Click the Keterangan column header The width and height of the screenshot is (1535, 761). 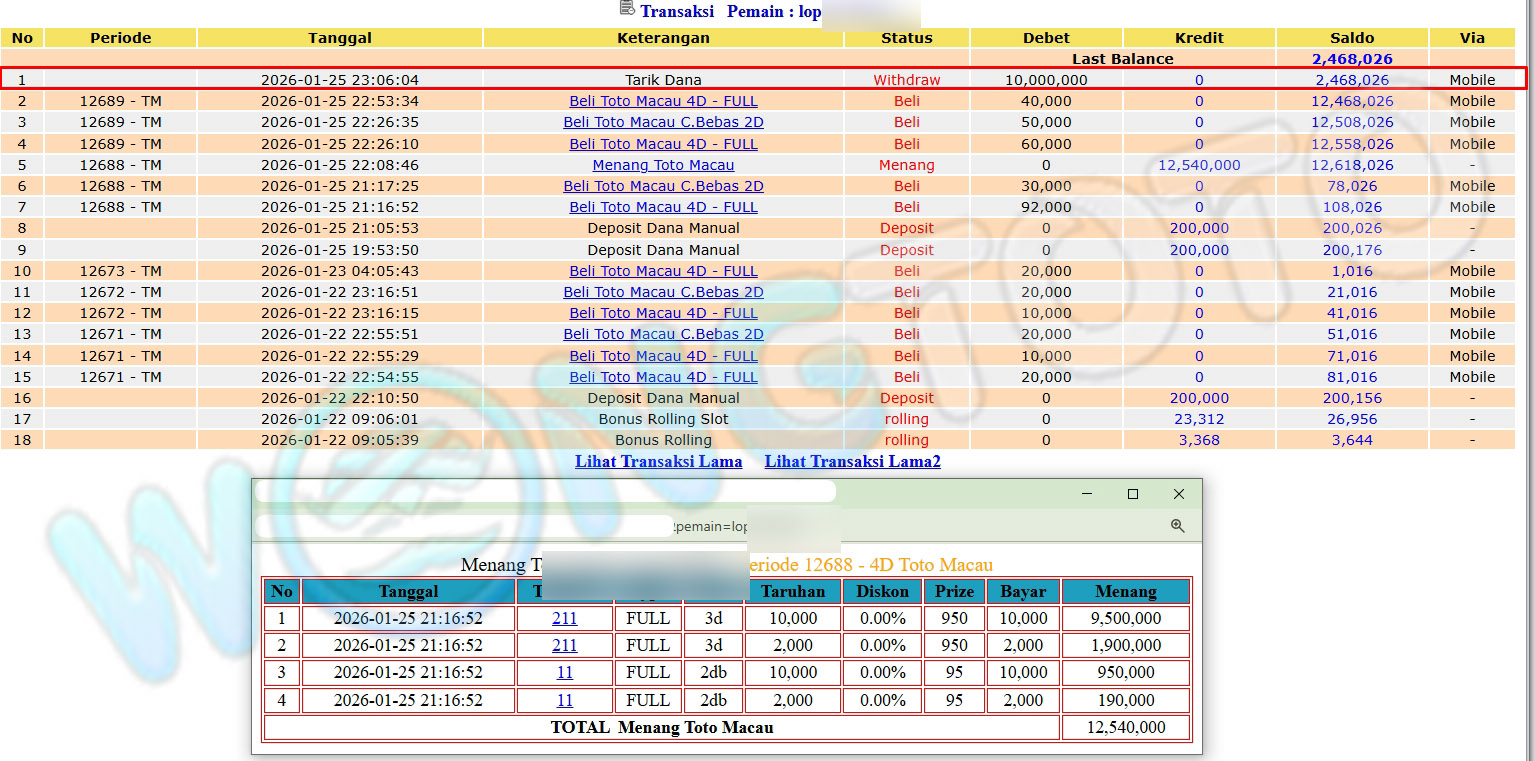[663, 38]
